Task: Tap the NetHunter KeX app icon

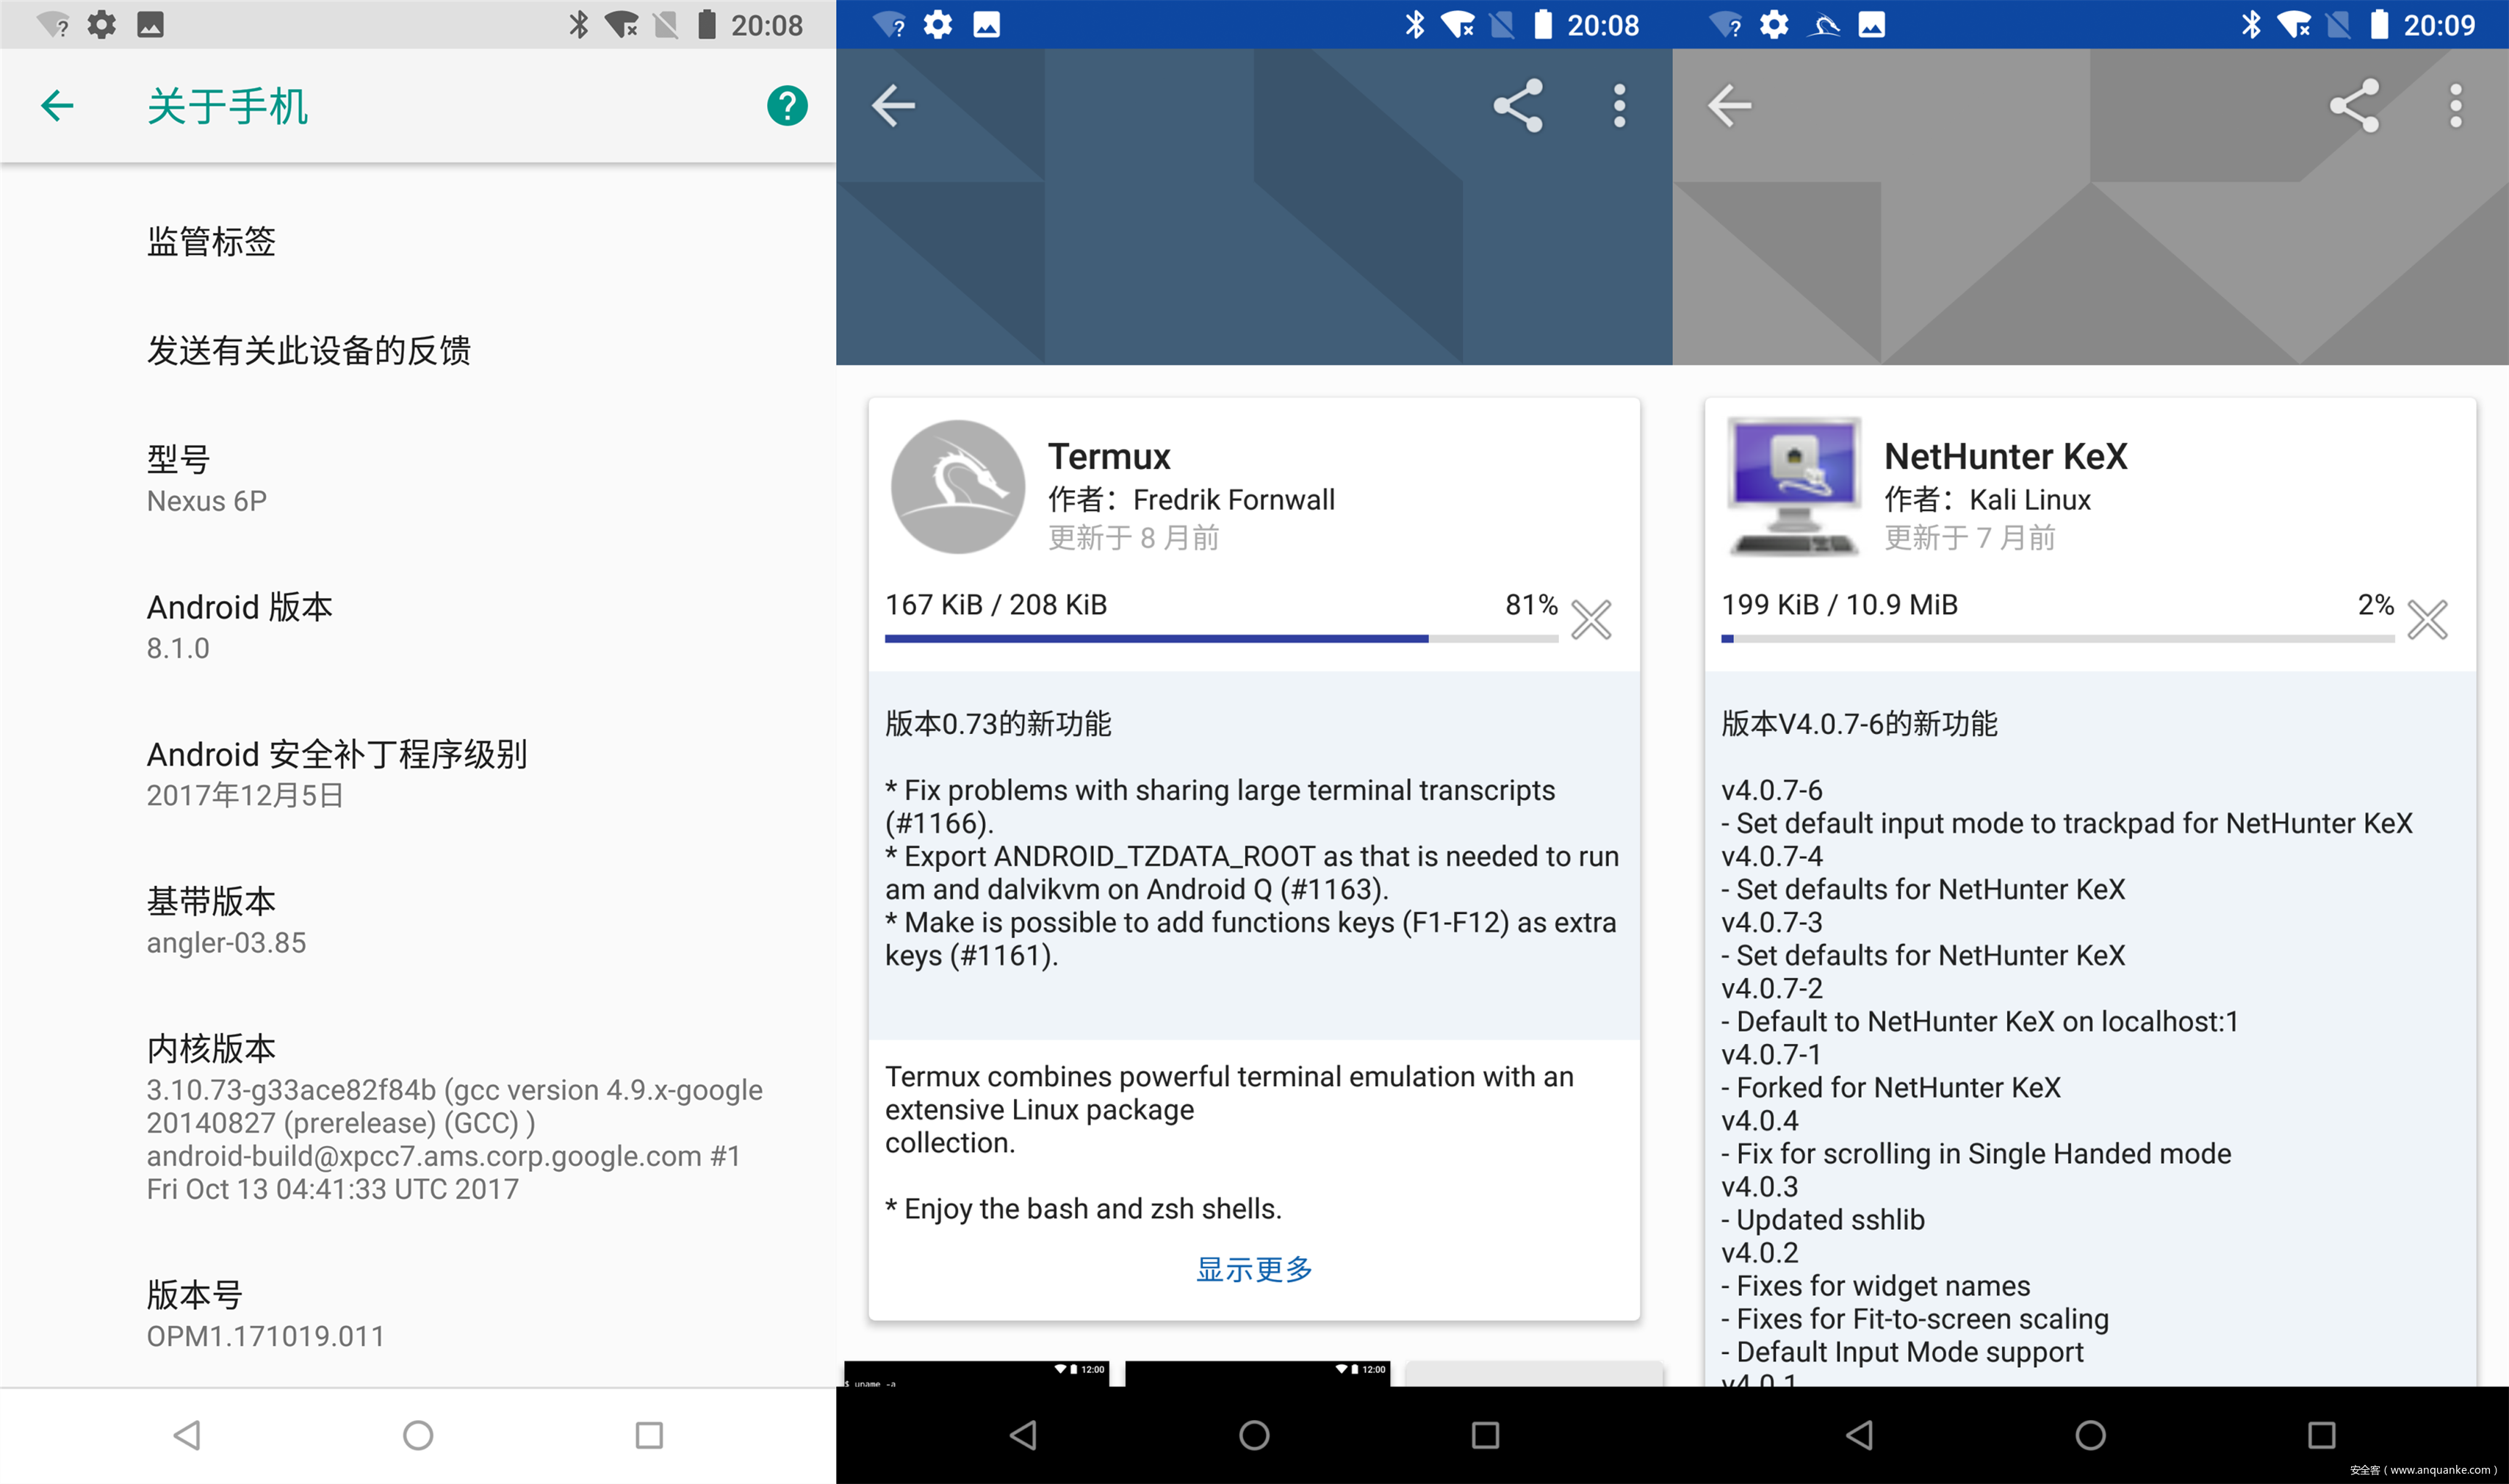Action: [x=1794, y=487]
